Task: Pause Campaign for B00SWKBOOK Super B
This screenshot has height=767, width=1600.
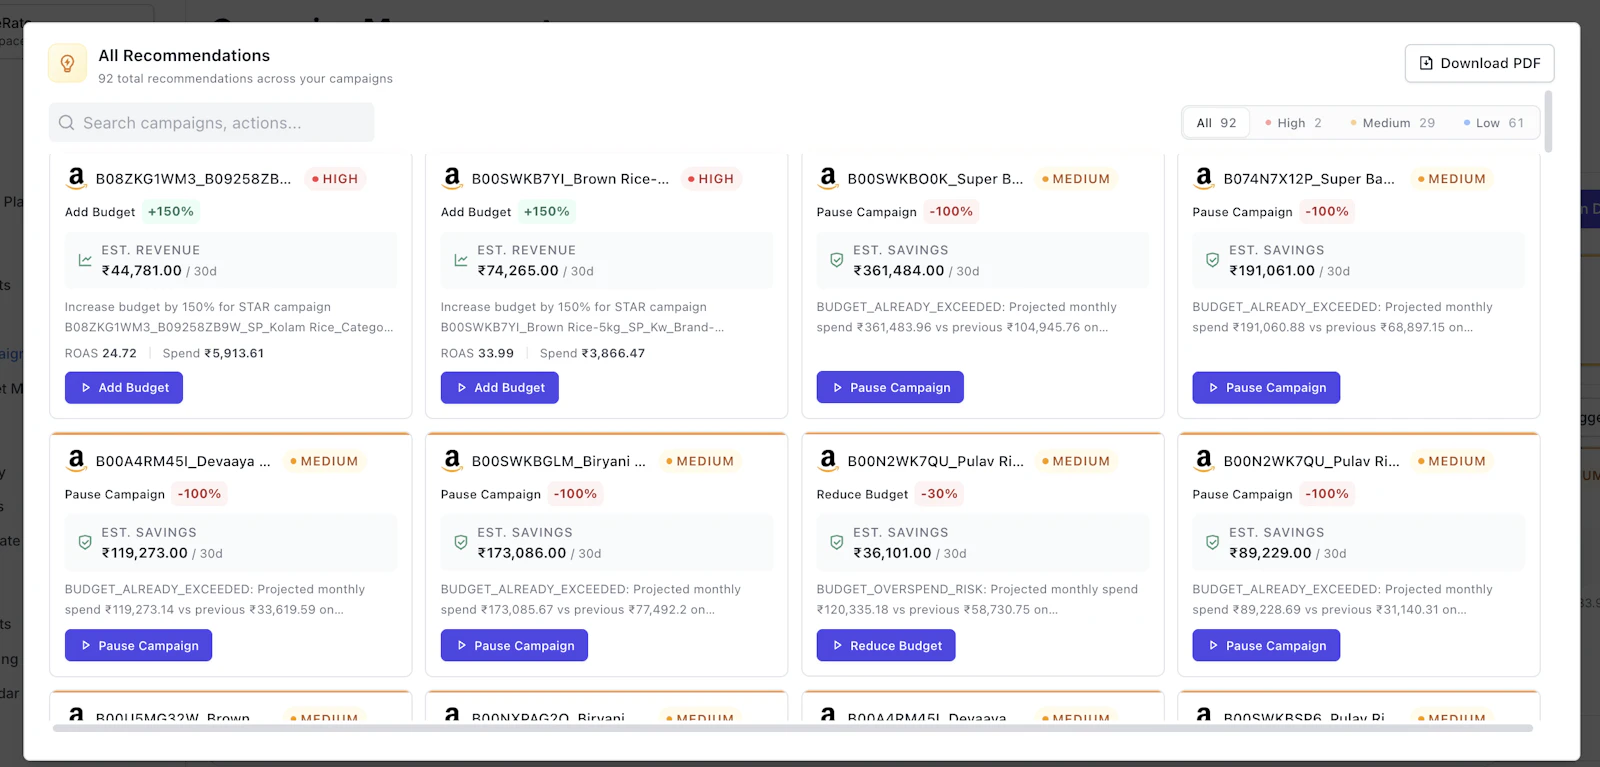Action: [x=890, y=387]
